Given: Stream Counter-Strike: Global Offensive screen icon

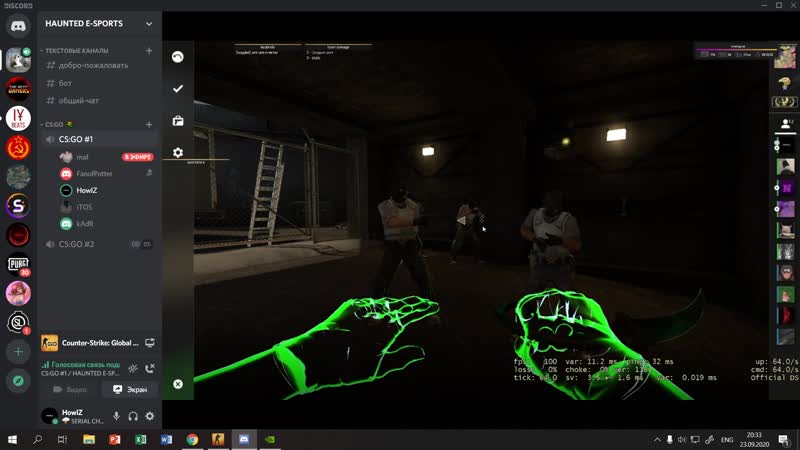Looking at the screenshot, I should 149,343.
